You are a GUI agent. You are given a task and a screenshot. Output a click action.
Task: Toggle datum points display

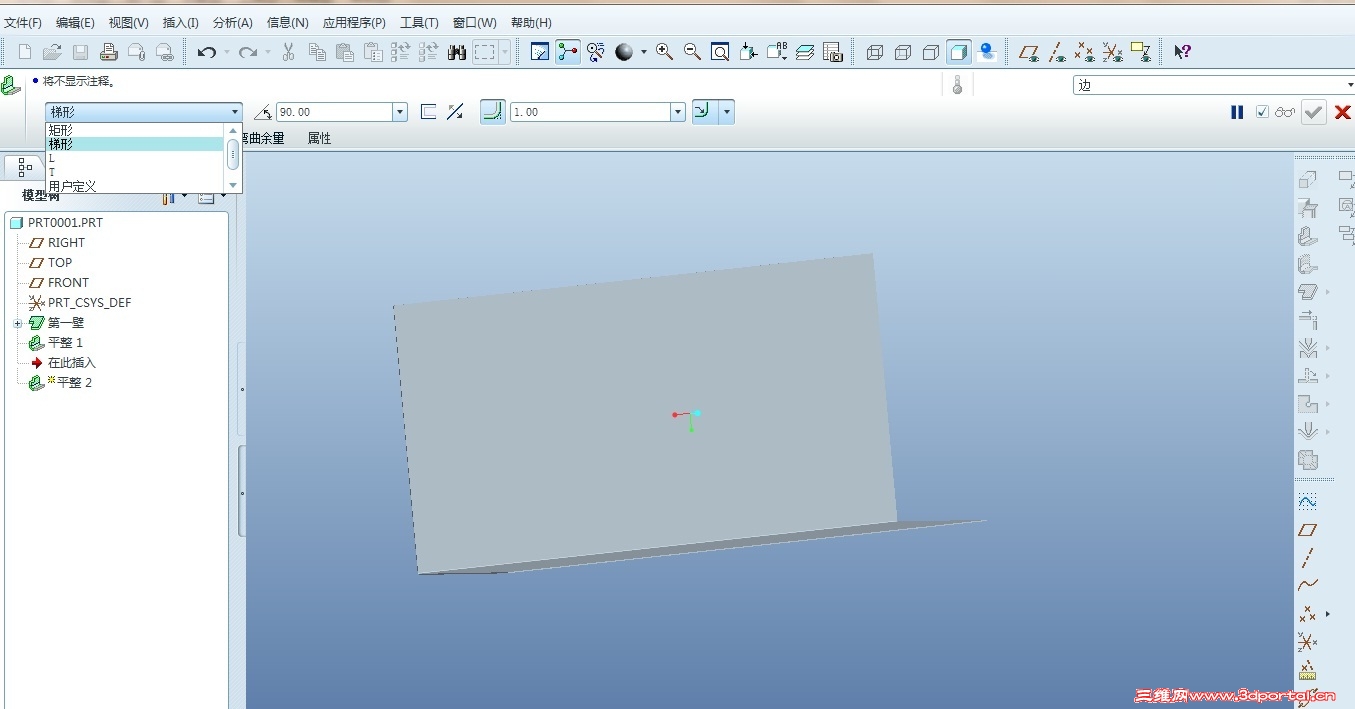click(x=1084, y=52)
